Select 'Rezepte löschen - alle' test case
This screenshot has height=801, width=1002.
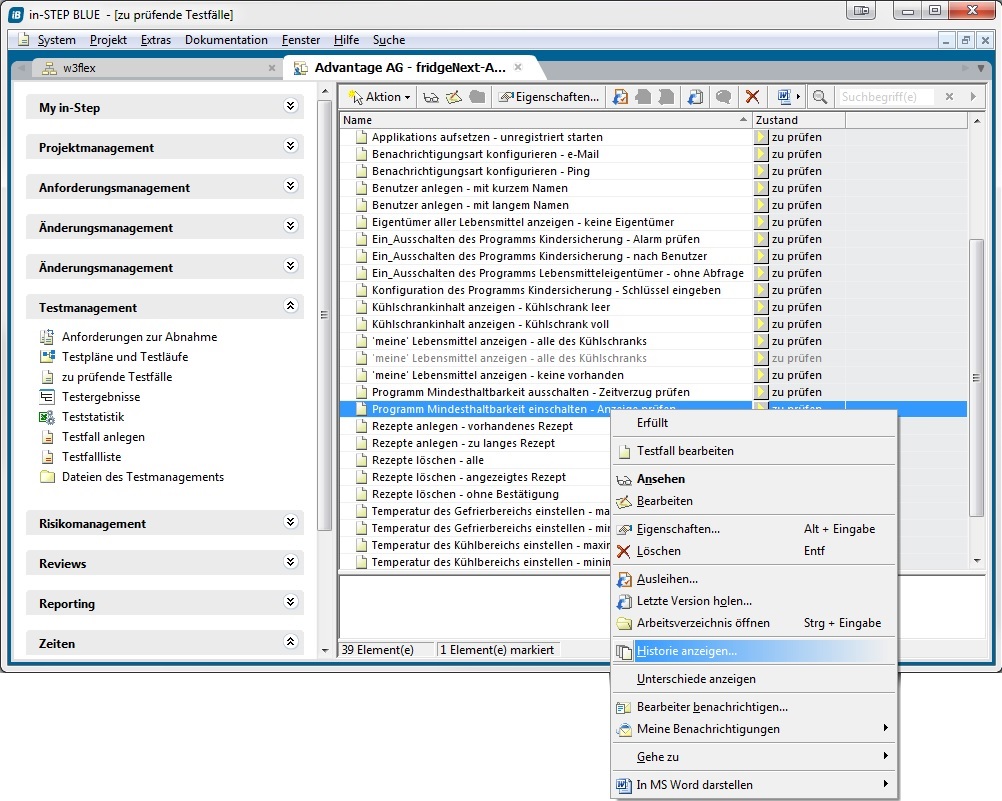[427, 460]
